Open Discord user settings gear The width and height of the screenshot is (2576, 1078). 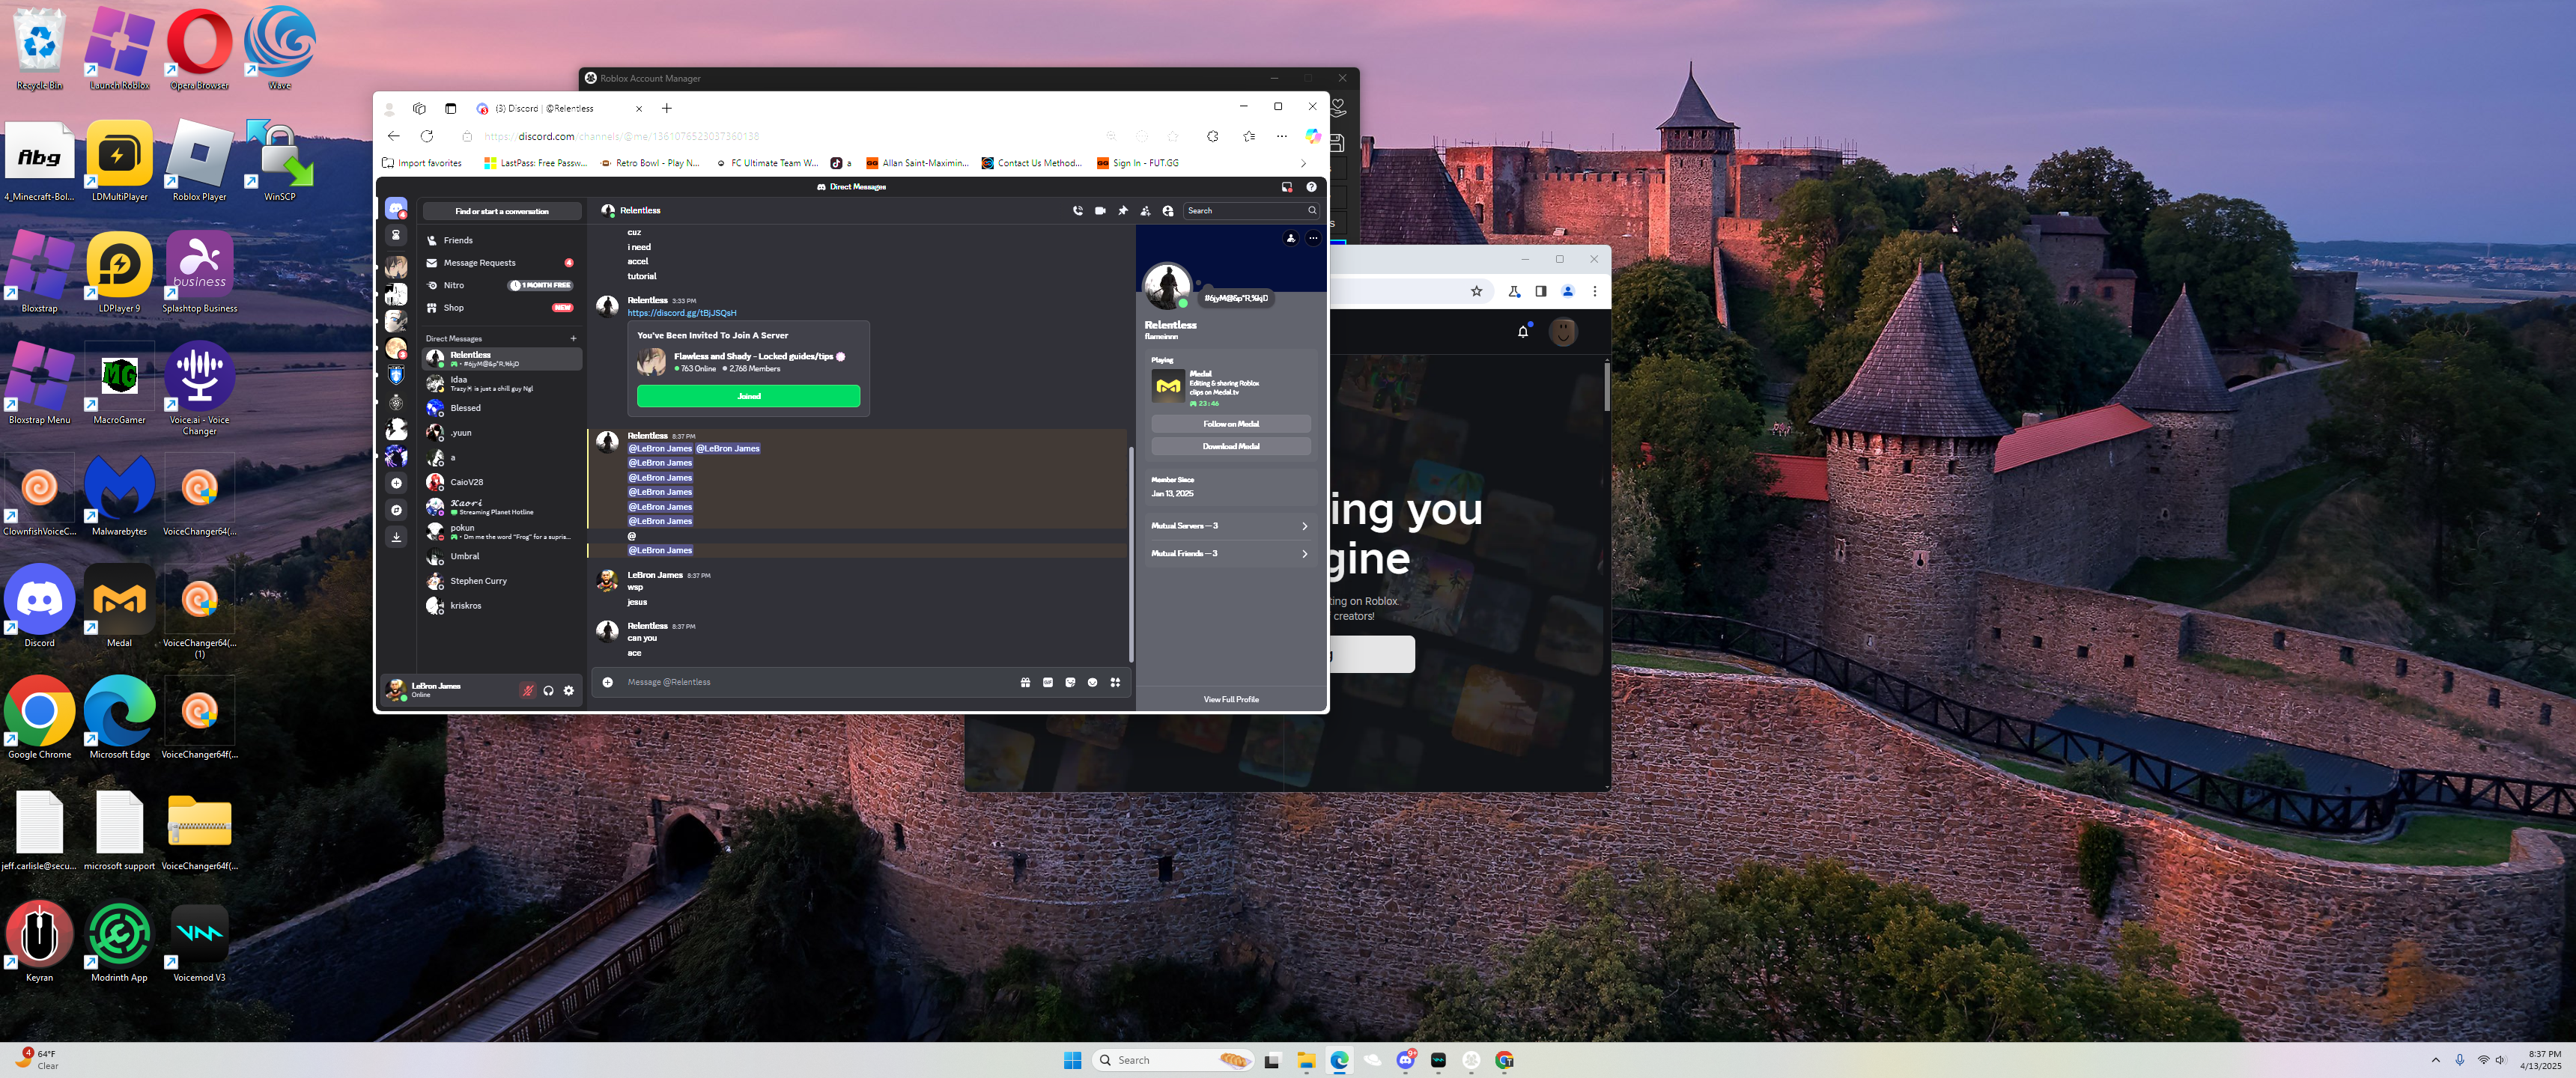[569, 691]
